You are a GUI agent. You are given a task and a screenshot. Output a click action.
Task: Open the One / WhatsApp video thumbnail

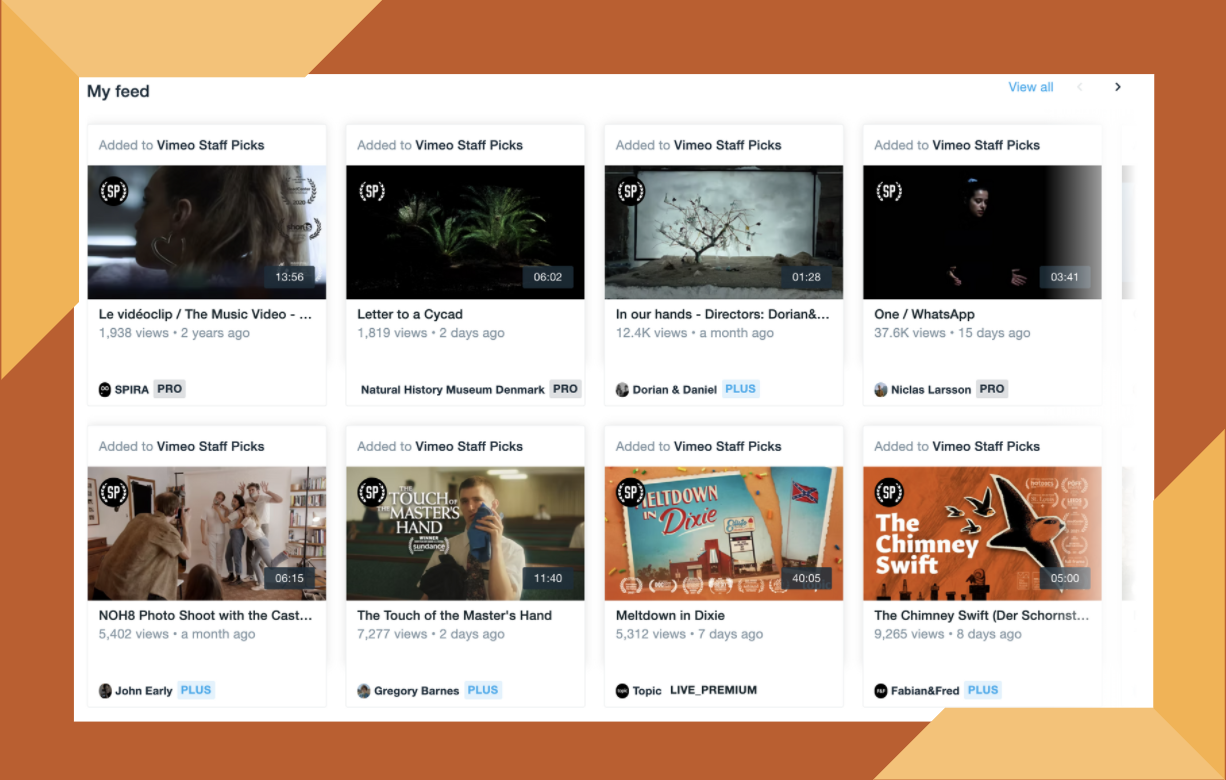pos(982,232)
